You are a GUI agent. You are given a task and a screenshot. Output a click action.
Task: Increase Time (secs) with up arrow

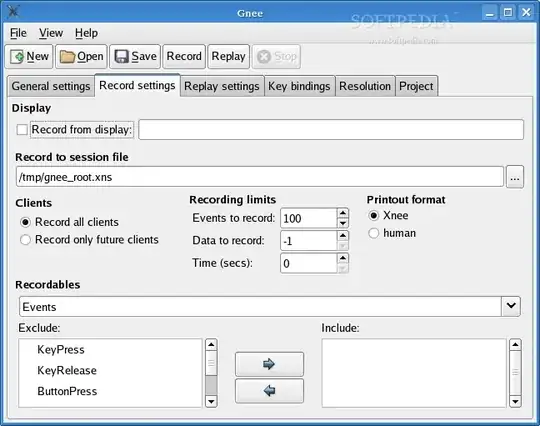click(343, 258)
